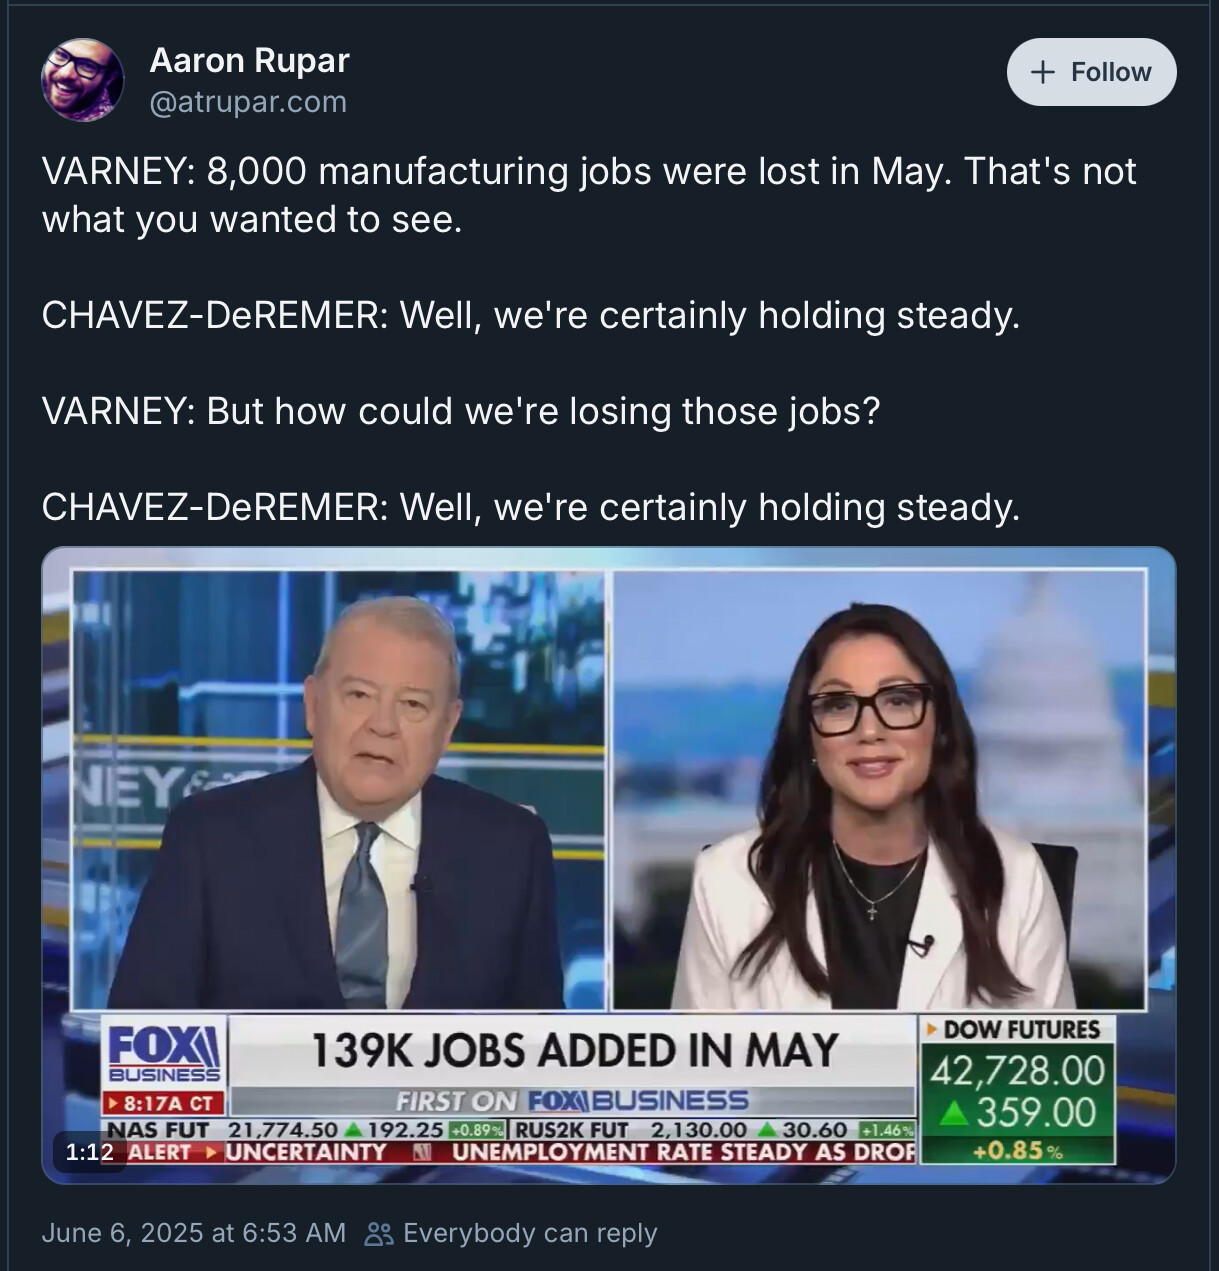Open the June 6, 2025 timestamp
Viewport: 1219px width, 1271px height.
pyautogui.click(x=194, y=1233)
